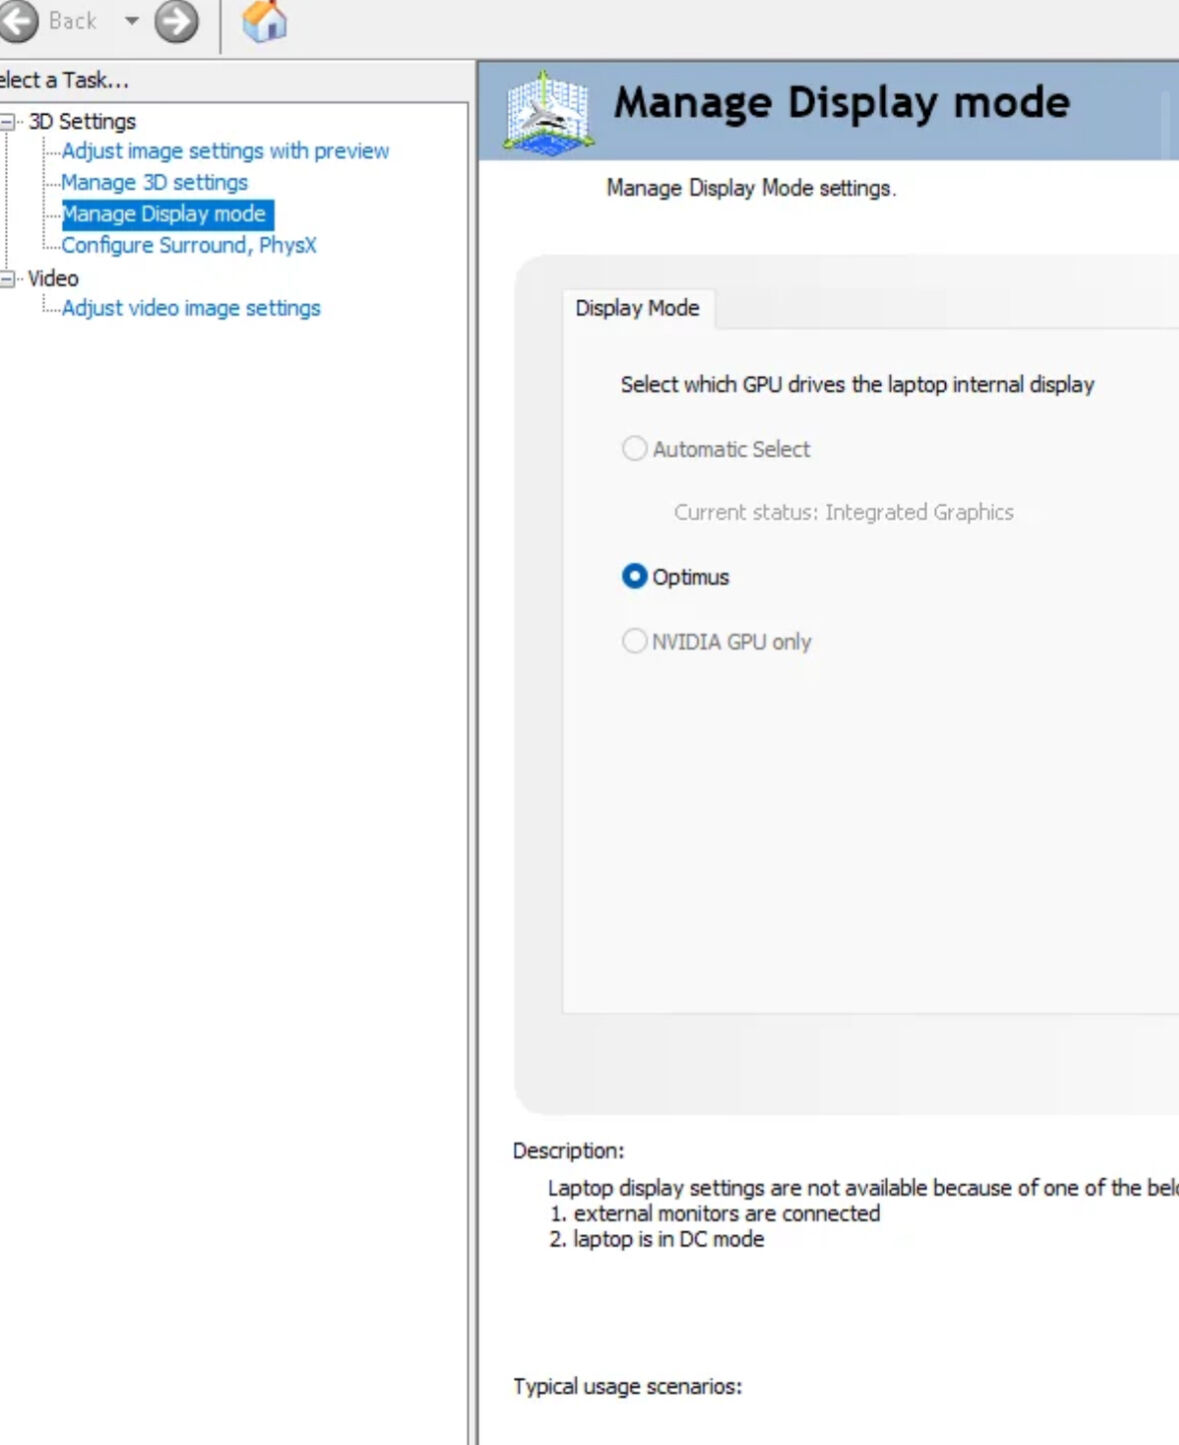Open the Back history dropdown arrow
Image resolution: width=1179 pixels, height=1445 pixels.
coord(132,21)
